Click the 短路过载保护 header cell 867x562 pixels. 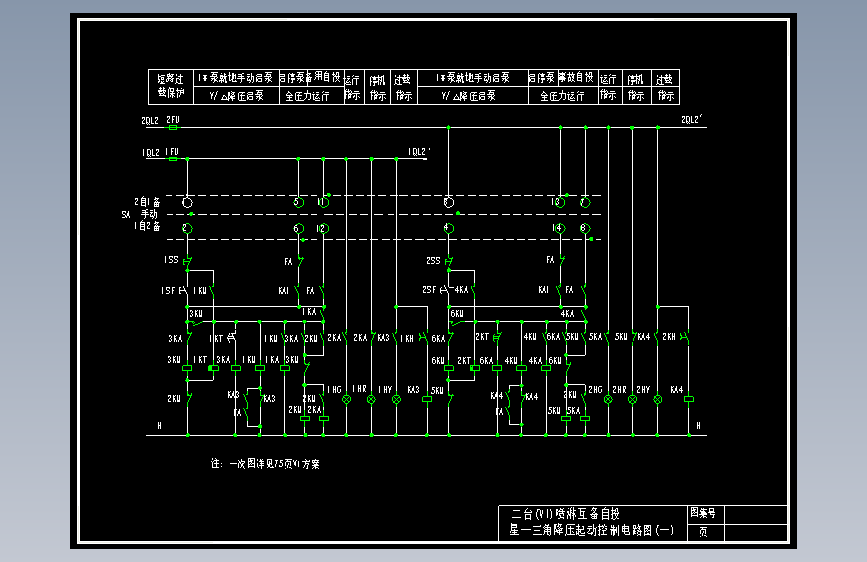[x=171, y=86]
